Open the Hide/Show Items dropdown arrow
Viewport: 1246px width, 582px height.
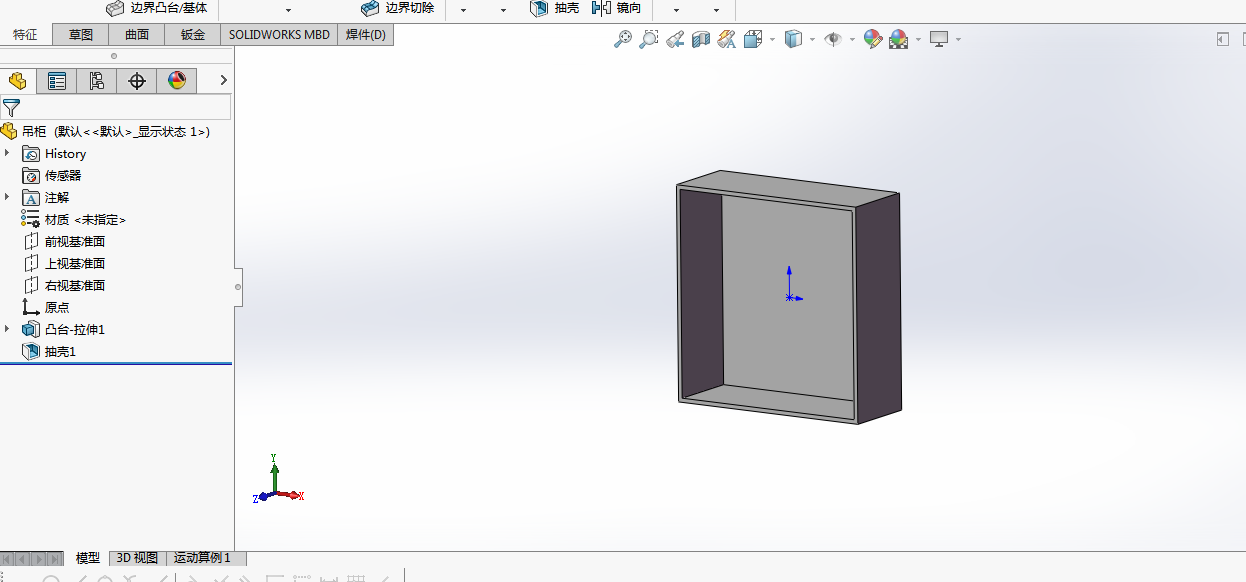(x=852, y=40)
